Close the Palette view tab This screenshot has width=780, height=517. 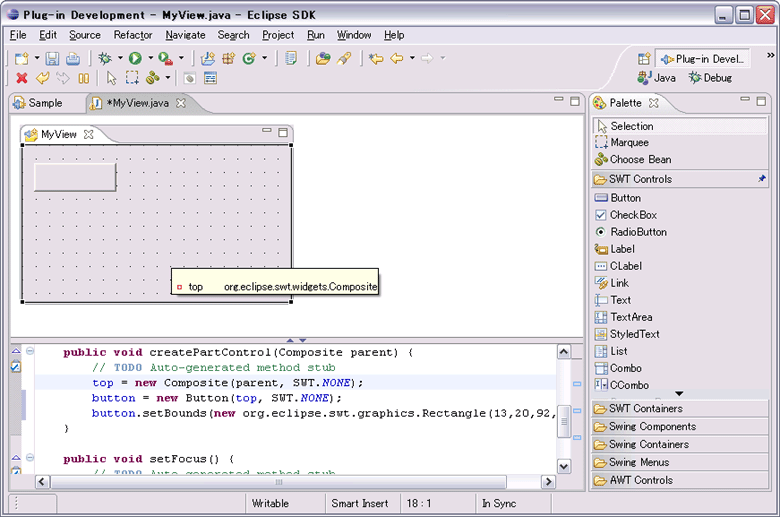click(654, 103)
